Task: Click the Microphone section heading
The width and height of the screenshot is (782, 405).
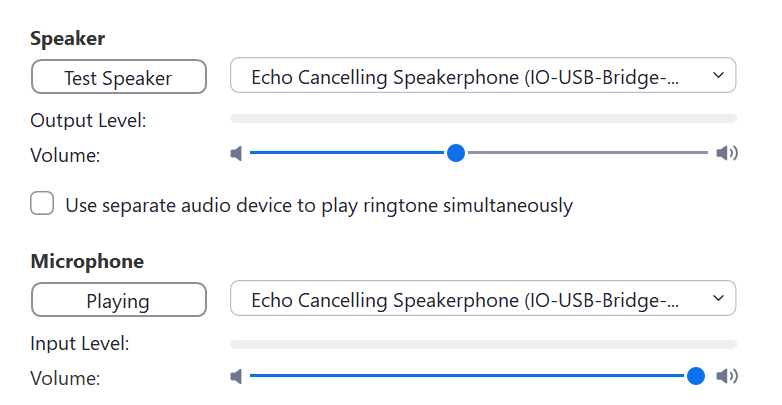Action: [87, 261]
